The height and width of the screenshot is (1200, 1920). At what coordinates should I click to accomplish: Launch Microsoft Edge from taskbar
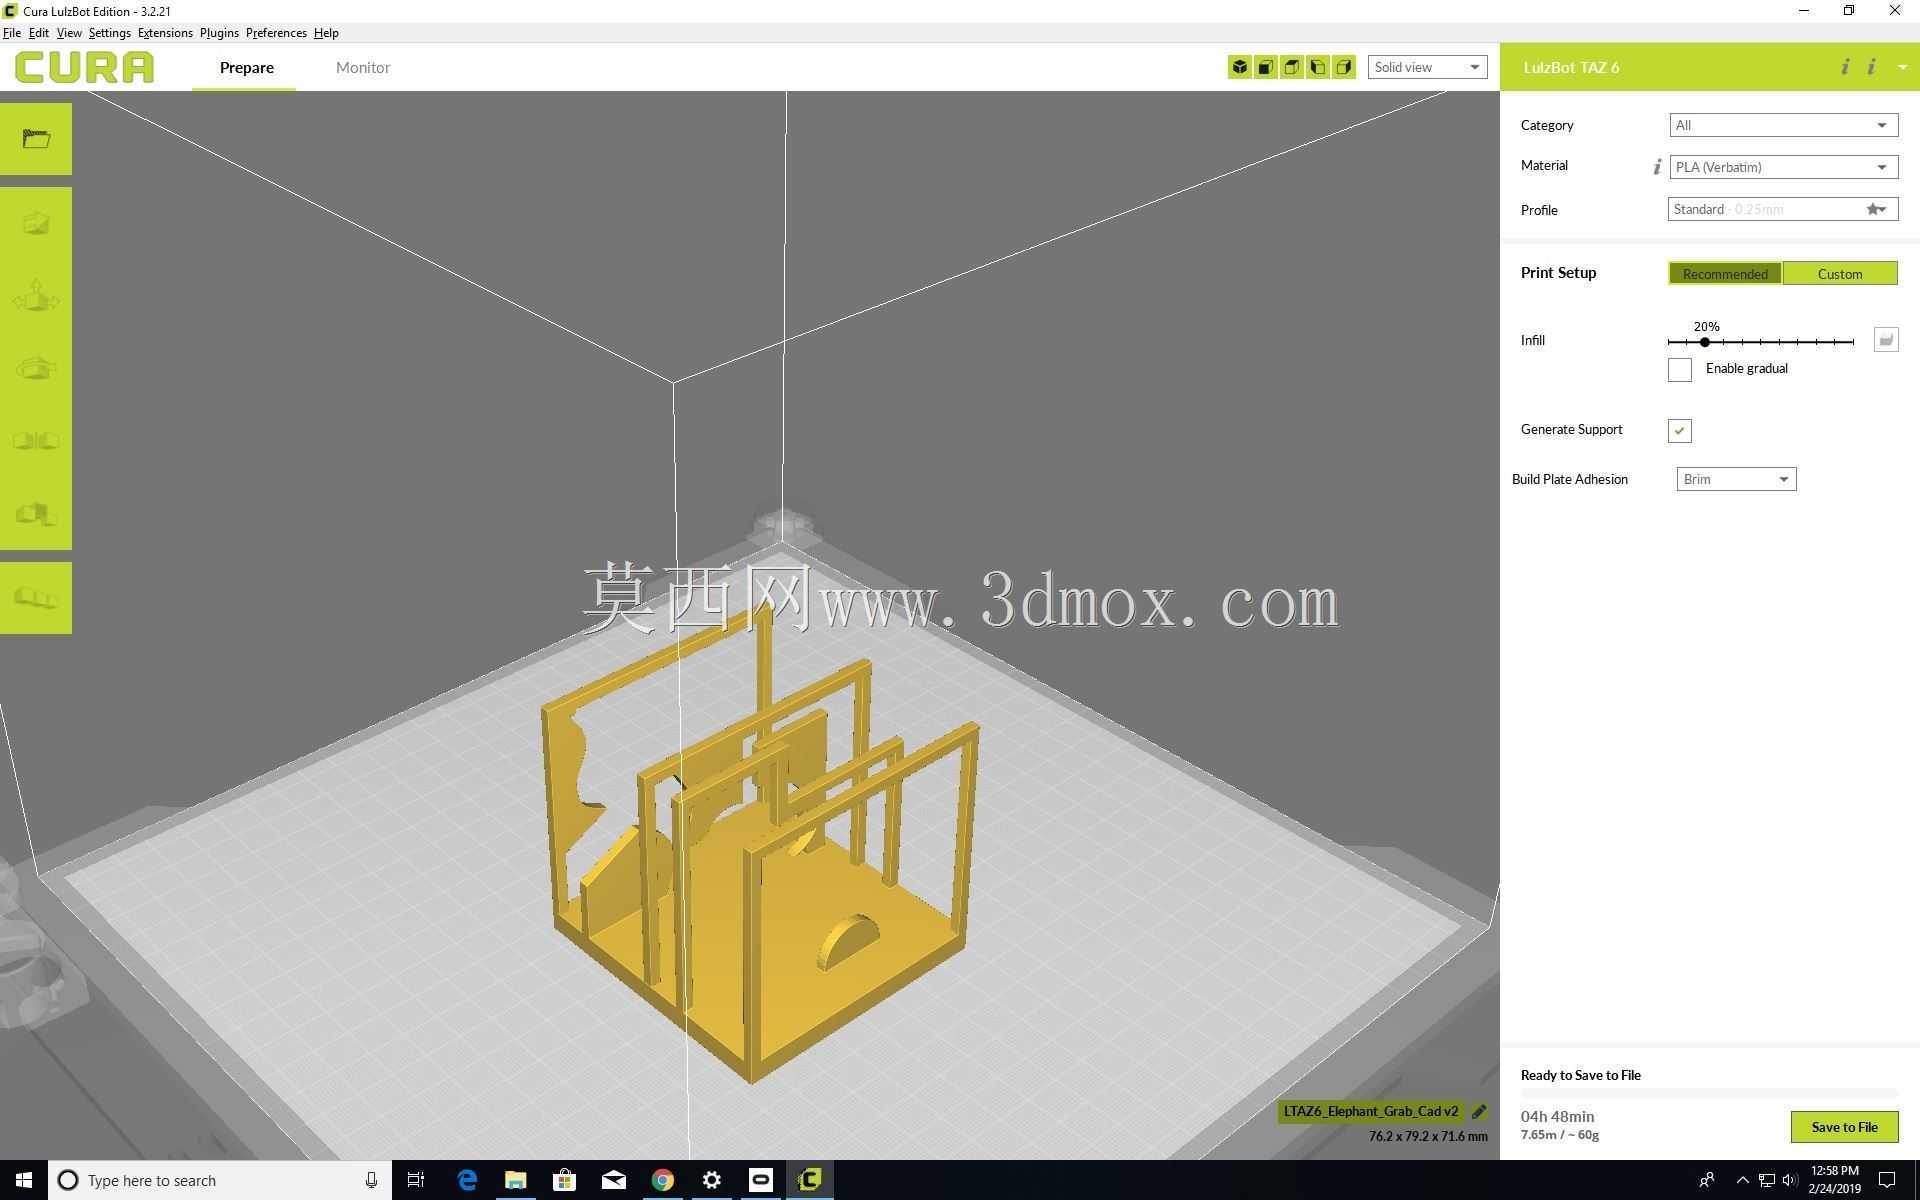(x=467, y=1180)
